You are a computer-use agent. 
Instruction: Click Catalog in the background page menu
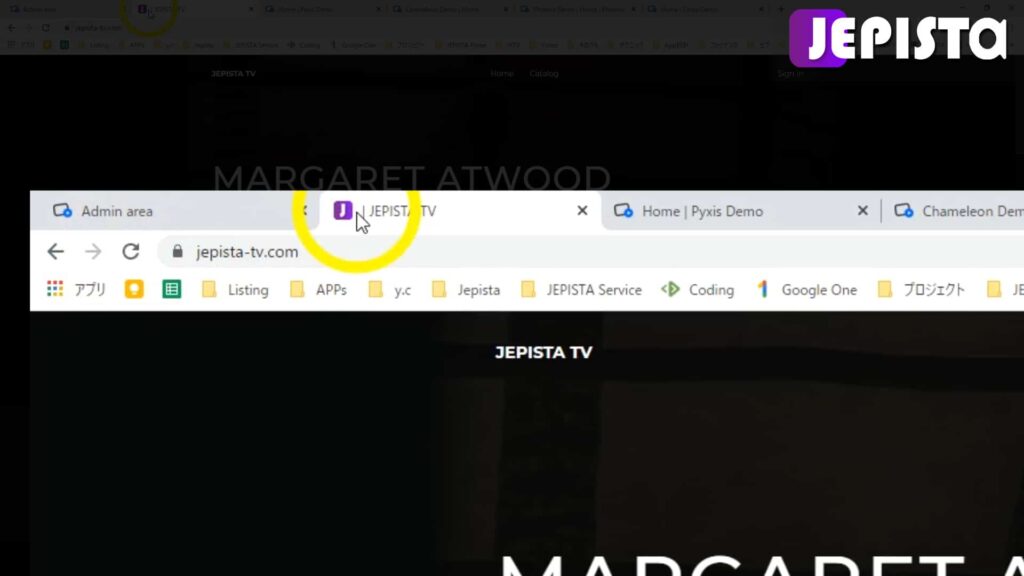tap(543, 73)
